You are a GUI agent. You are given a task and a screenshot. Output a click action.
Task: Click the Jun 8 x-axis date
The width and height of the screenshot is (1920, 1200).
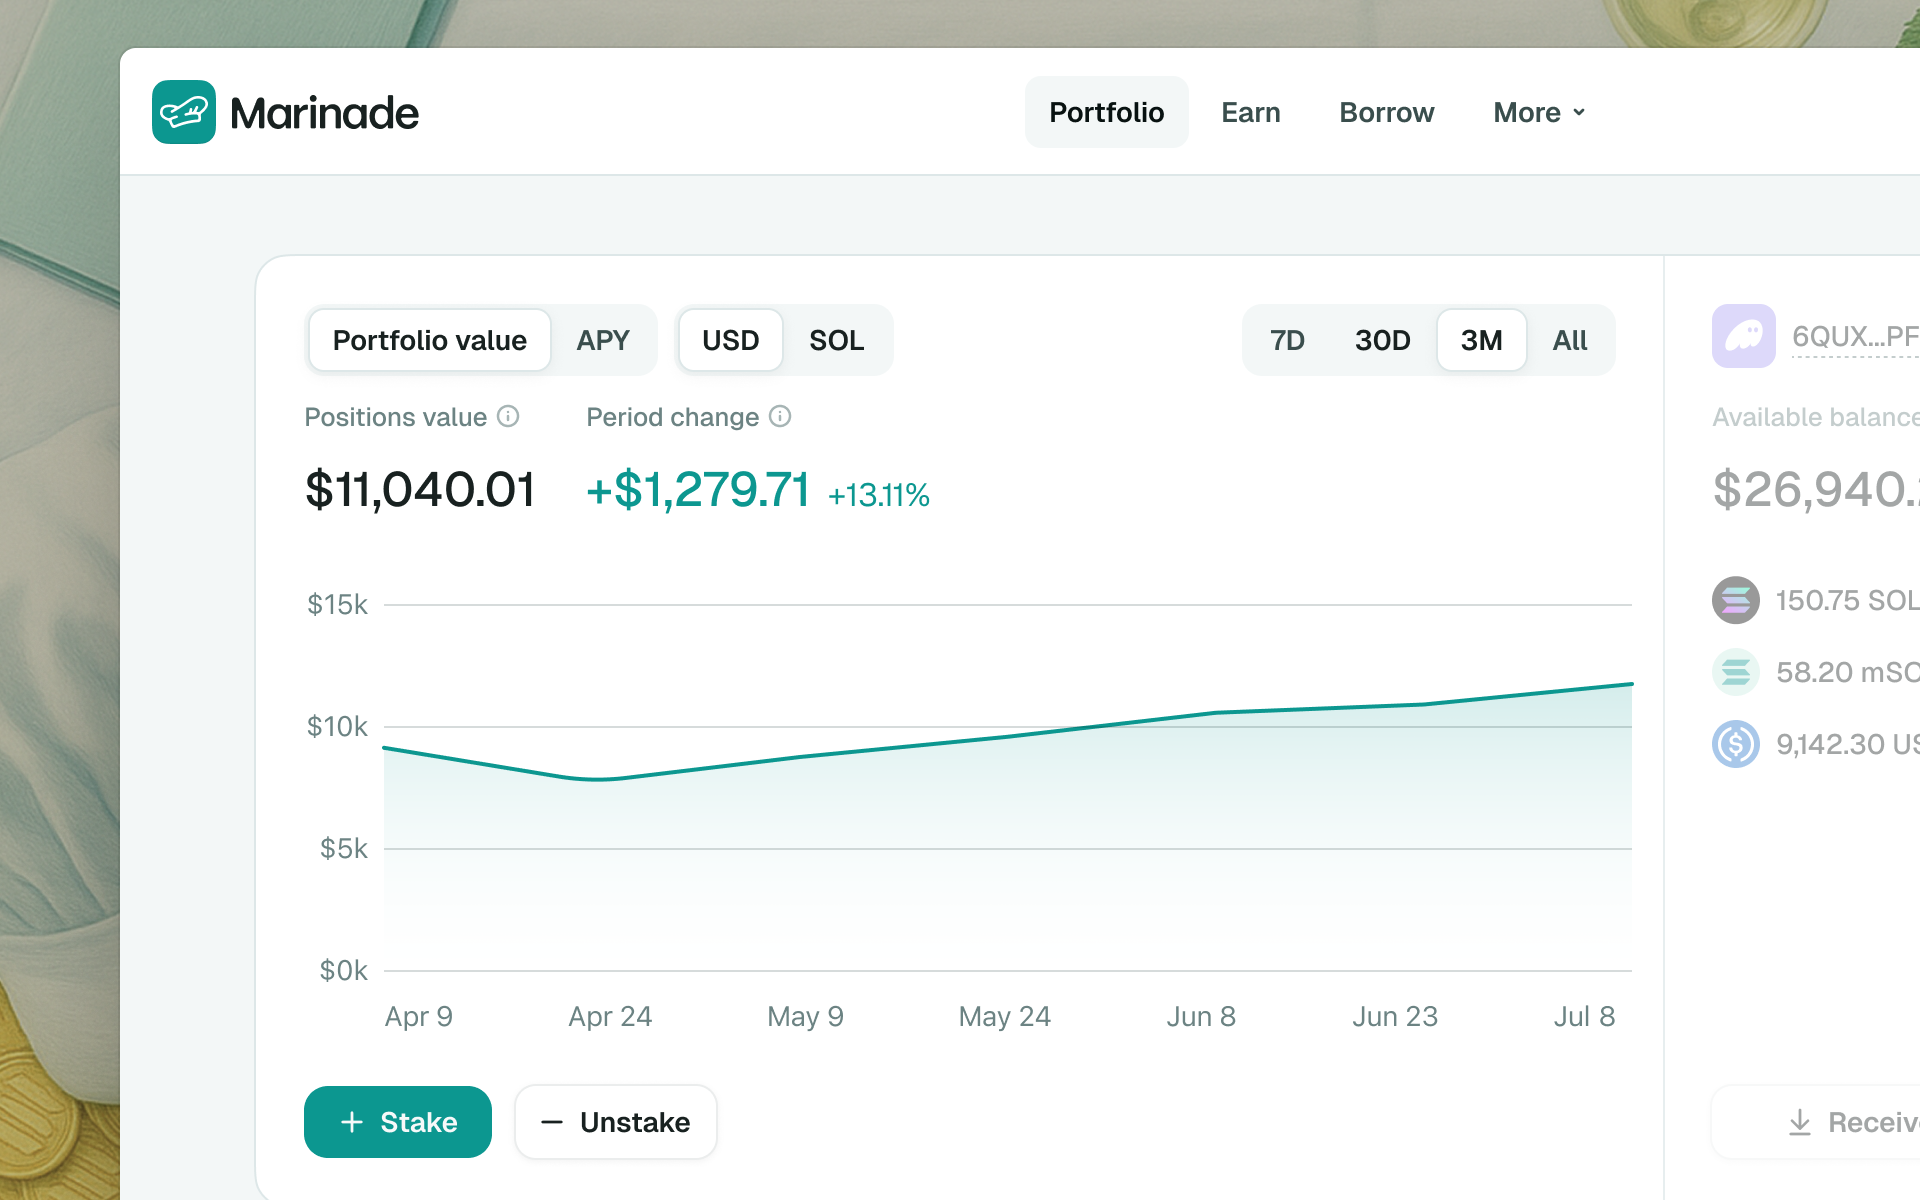pyautogui.click(x=1201, y=1017)
